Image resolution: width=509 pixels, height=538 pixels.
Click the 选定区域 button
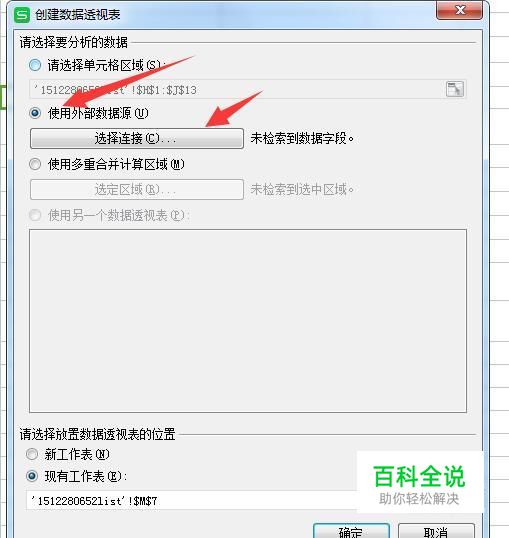click(137, 189)
